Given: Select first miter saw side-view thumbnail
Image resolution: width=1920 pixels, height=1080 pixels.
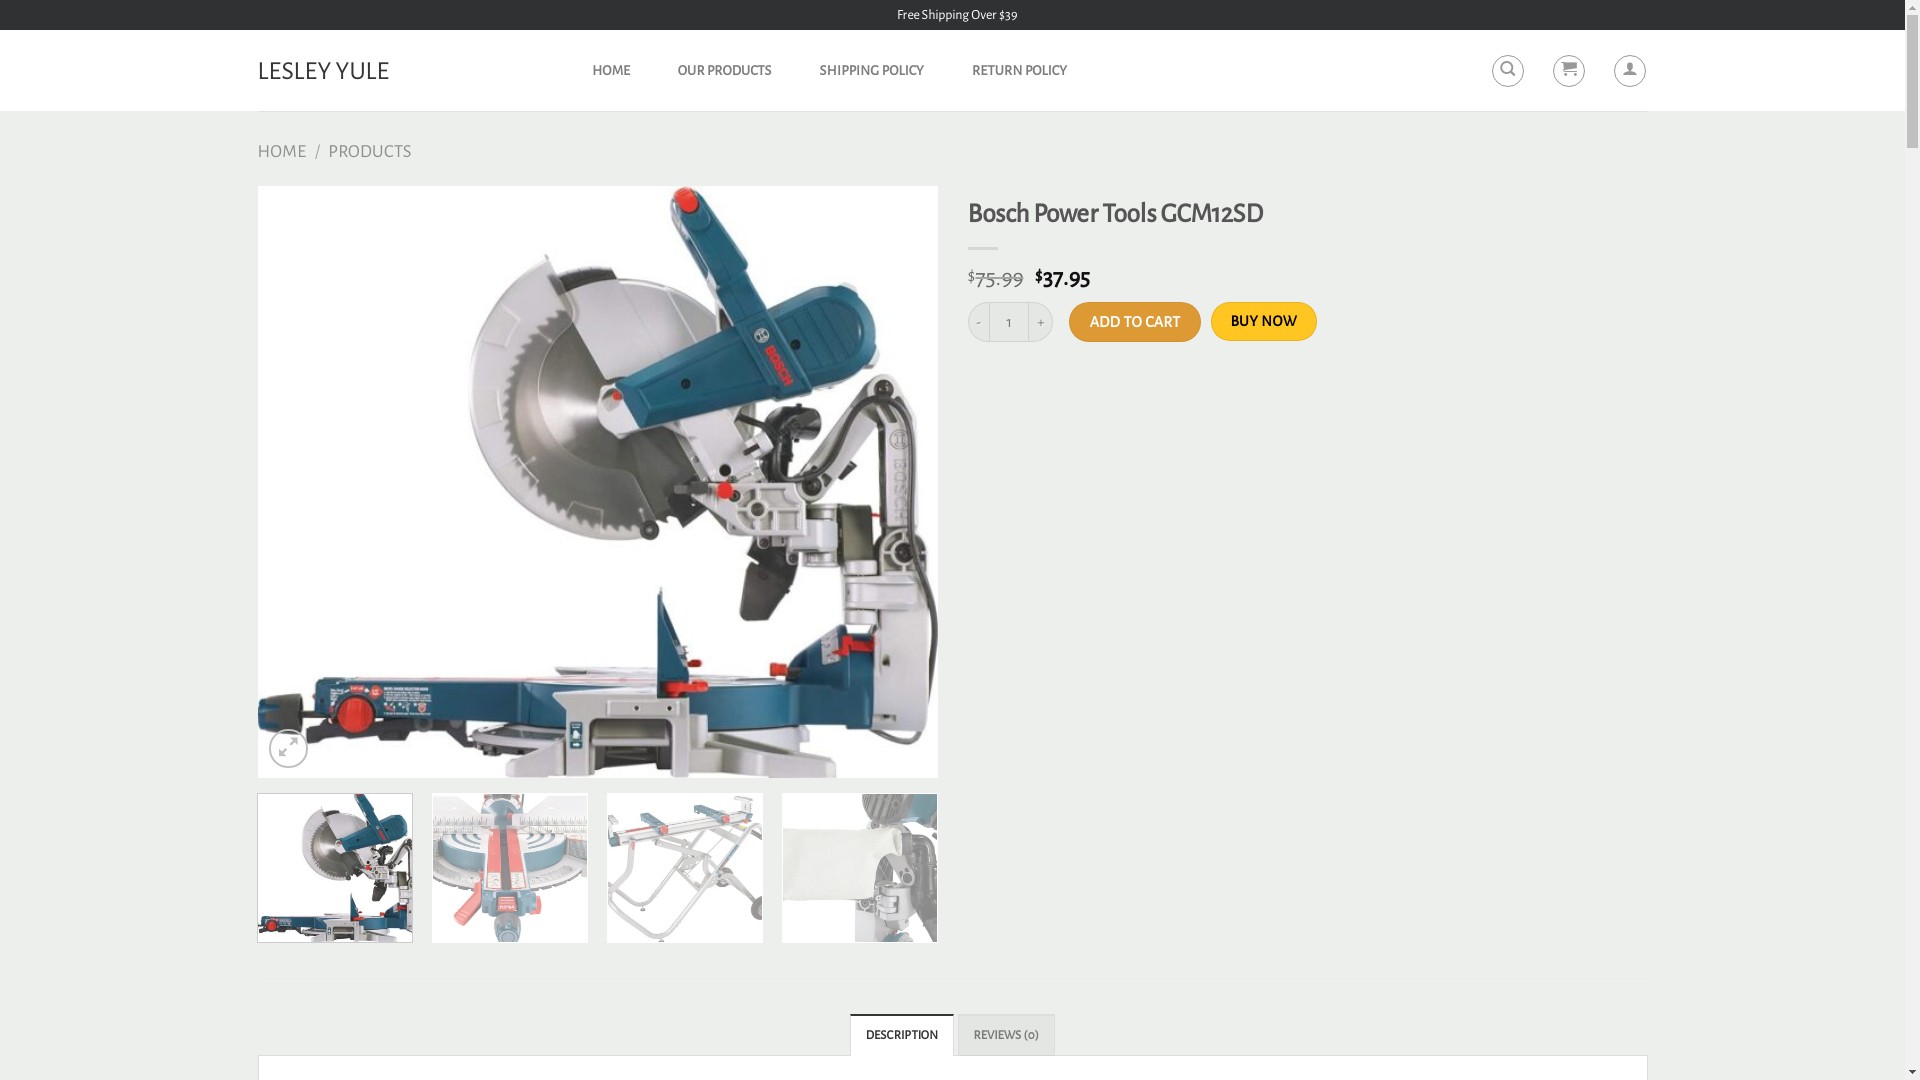Looking at the screenshot, I should click(x=335, y=868).
